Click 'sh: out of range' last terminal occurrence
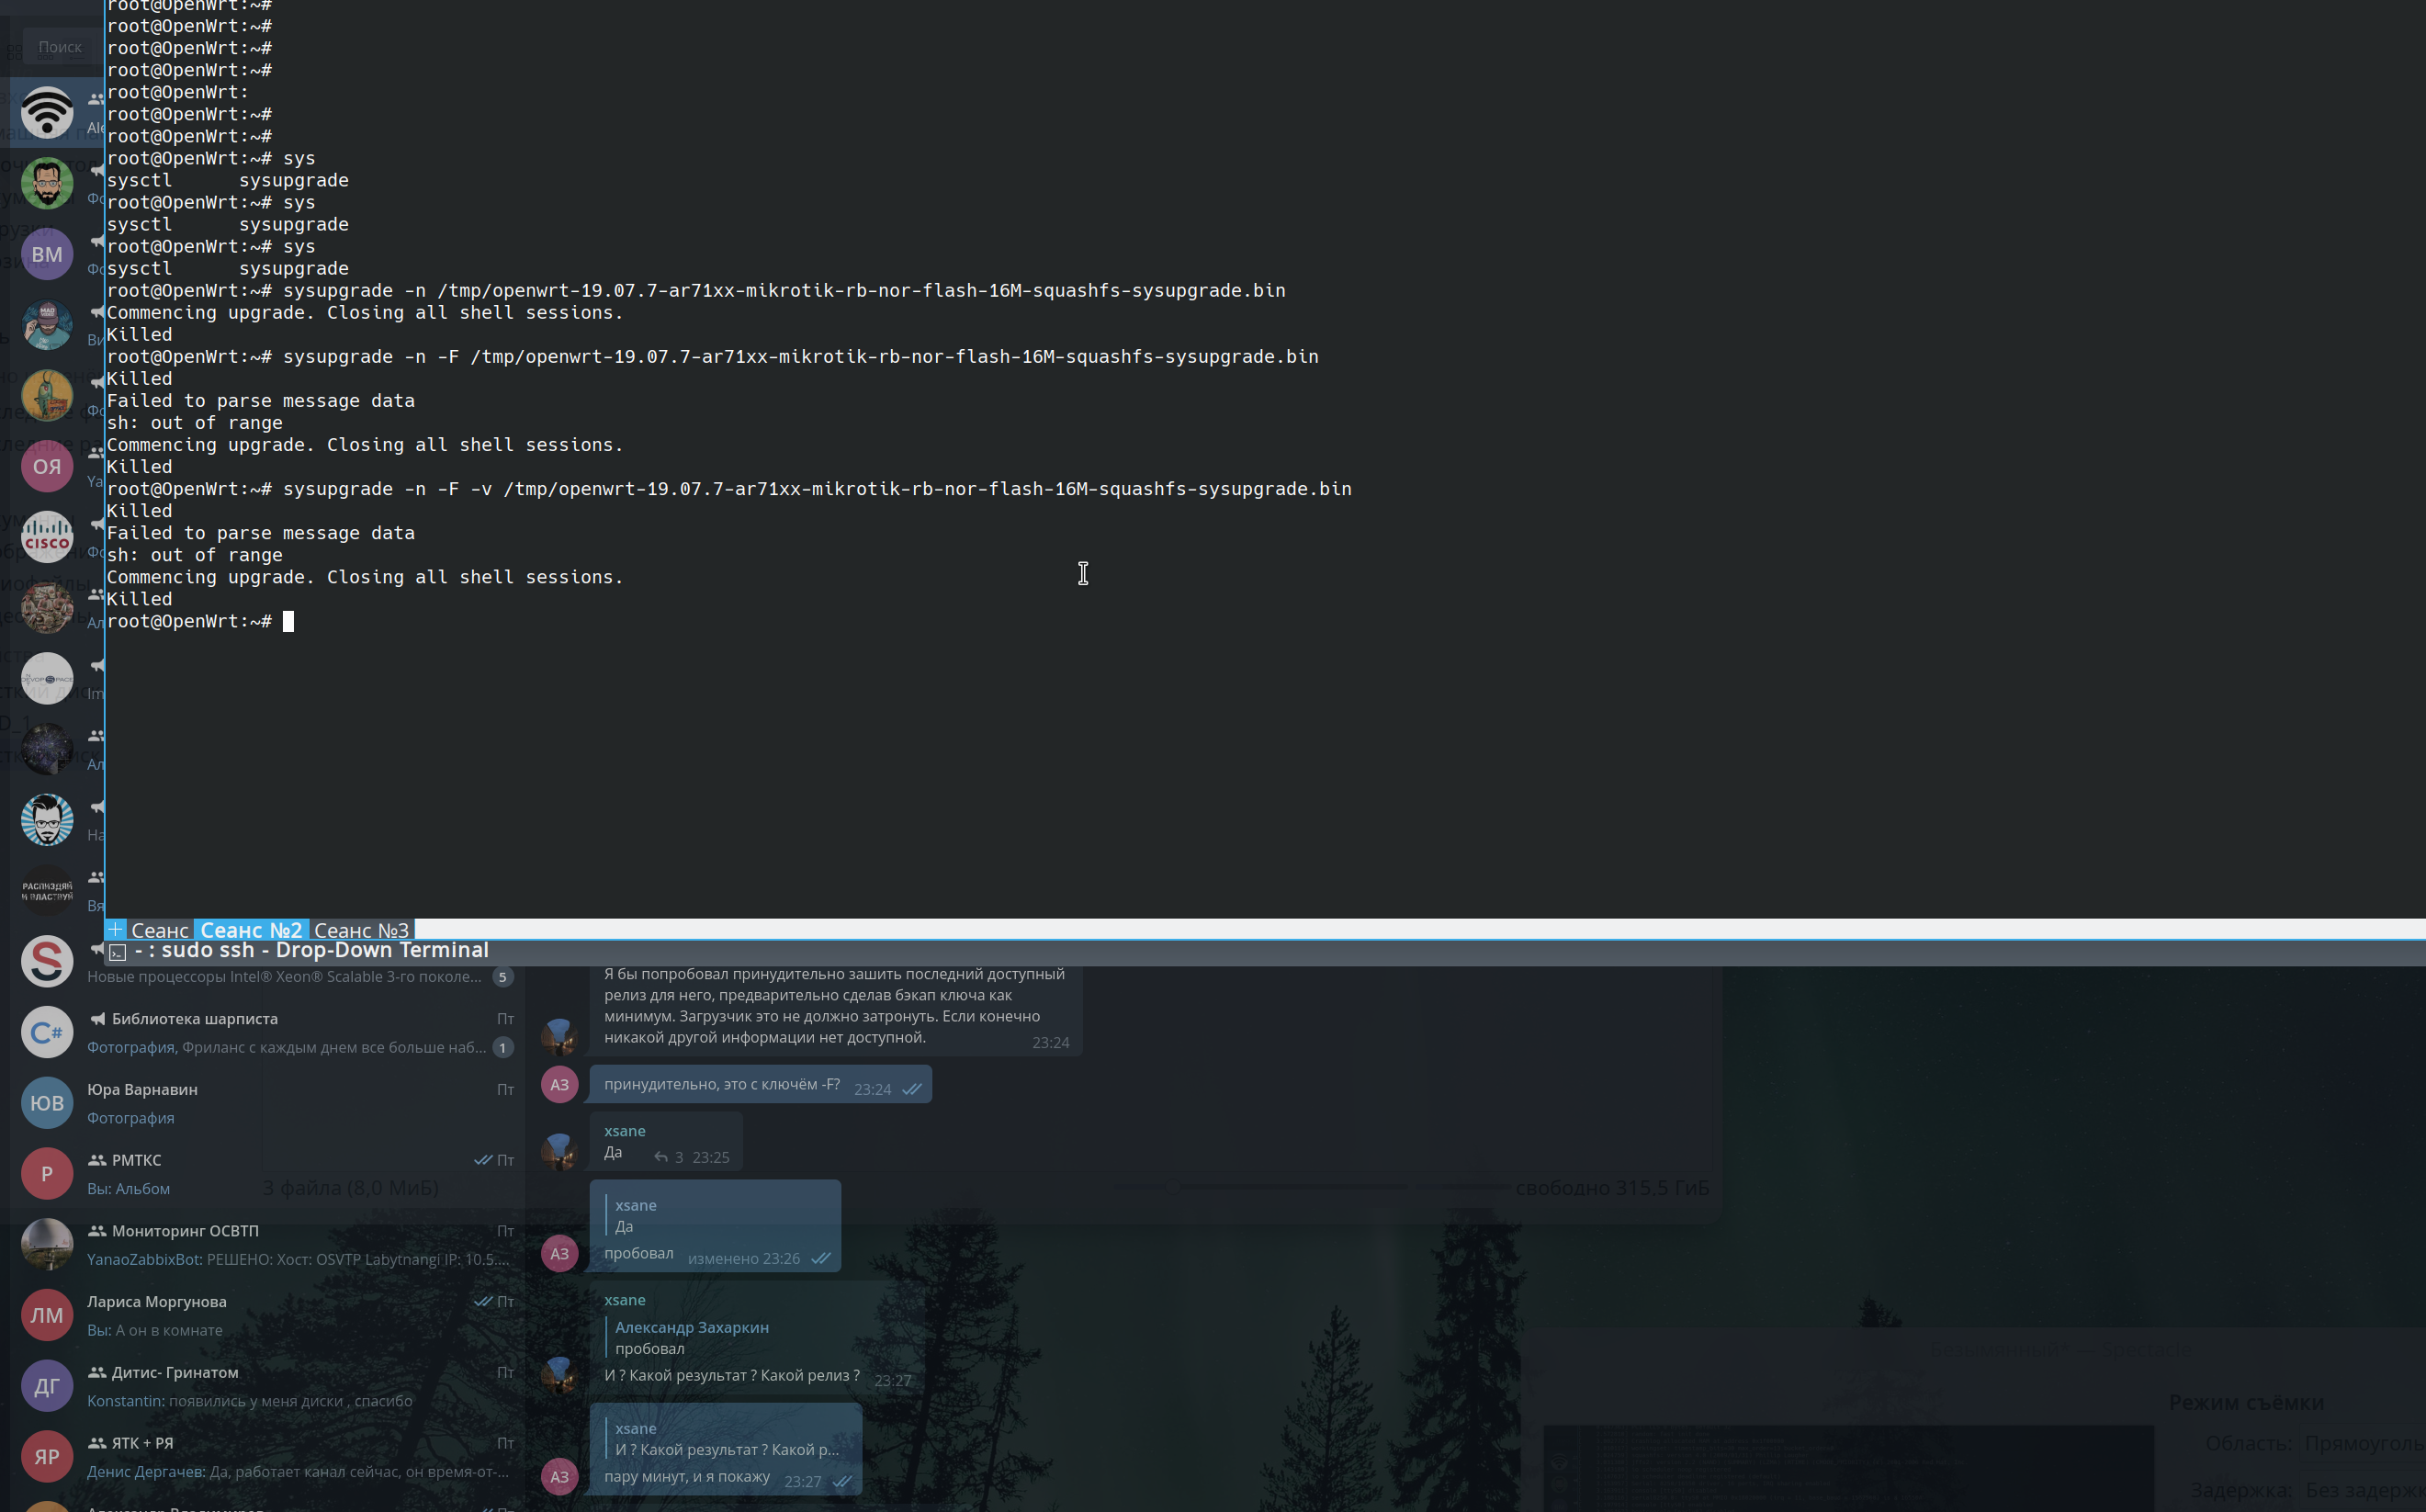Screen dimensions: 2426x1512 pos(195,555)
